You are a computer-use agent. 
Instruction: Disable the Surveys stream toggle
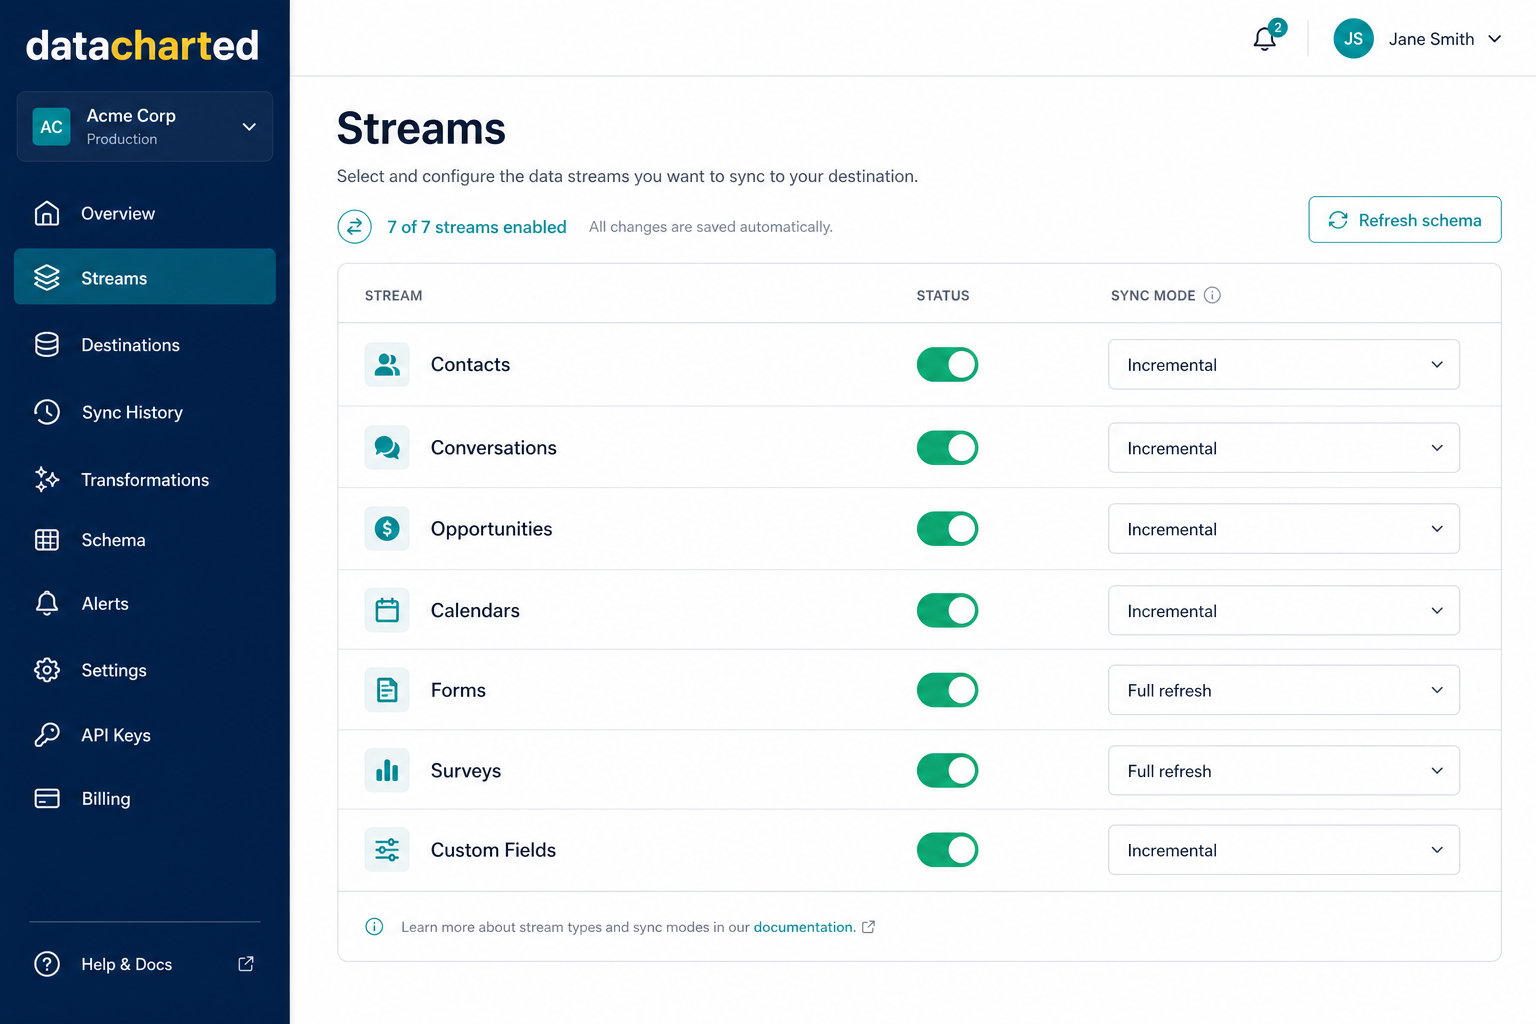(x=947, y=770)
